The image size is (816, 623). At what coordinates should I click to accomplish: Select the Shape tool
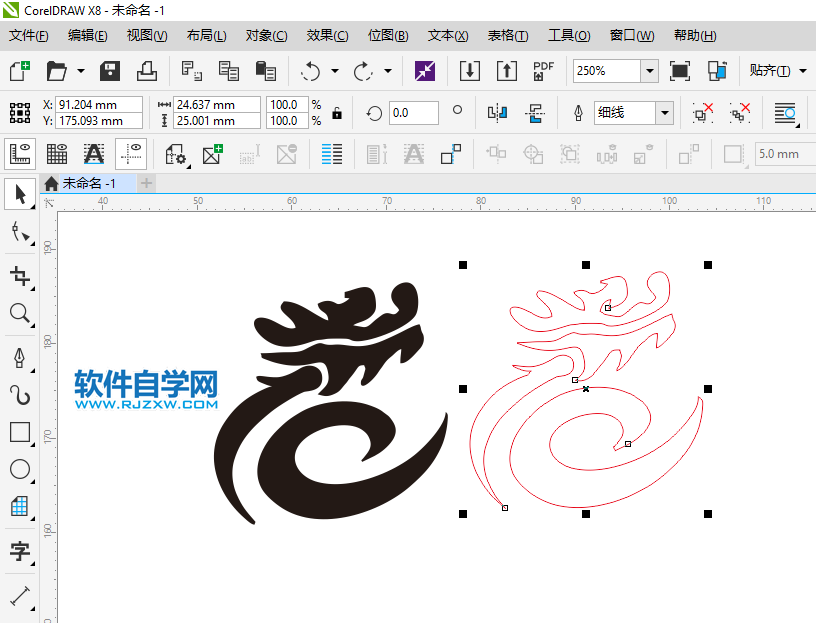click(19, 232)
